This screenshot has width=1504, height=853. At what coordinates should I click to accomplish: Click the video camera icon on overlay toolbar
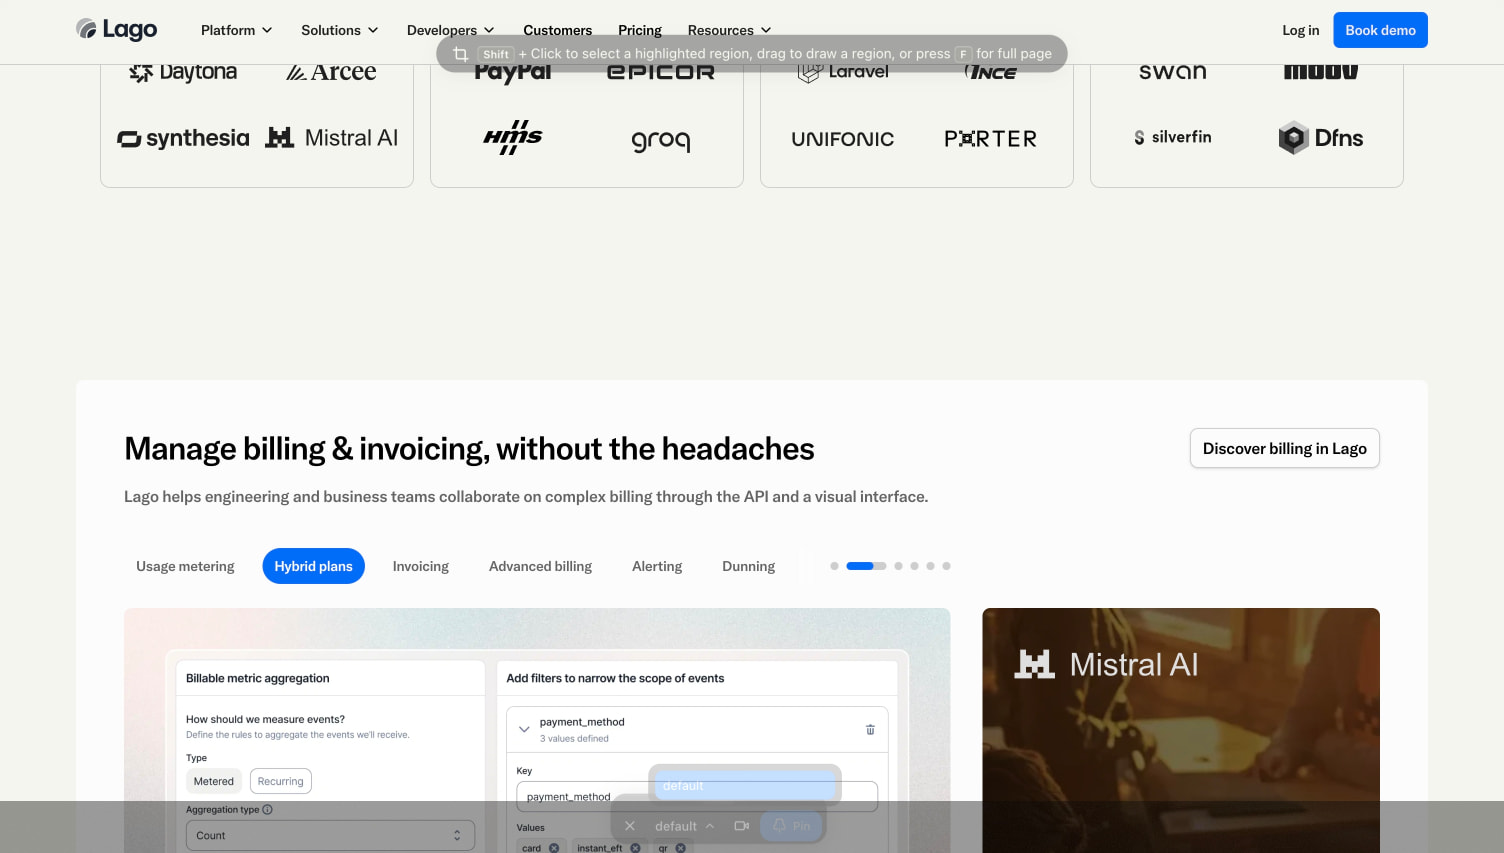742,826
